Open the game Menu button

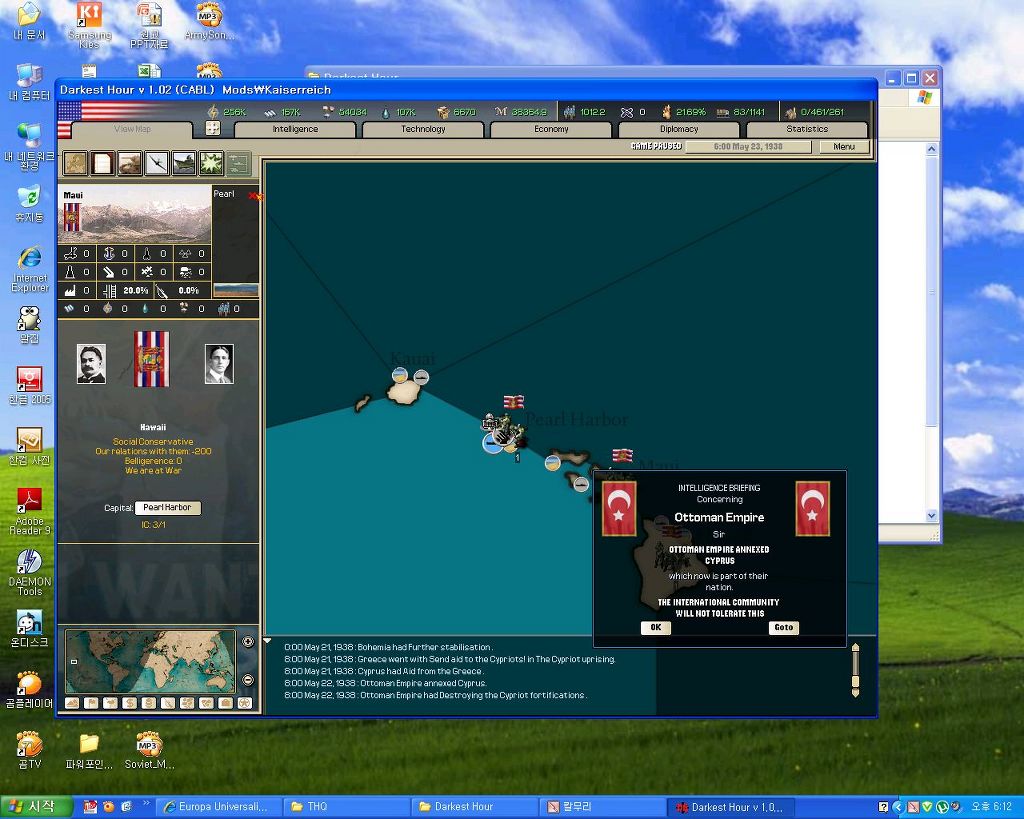pos(844,147)
